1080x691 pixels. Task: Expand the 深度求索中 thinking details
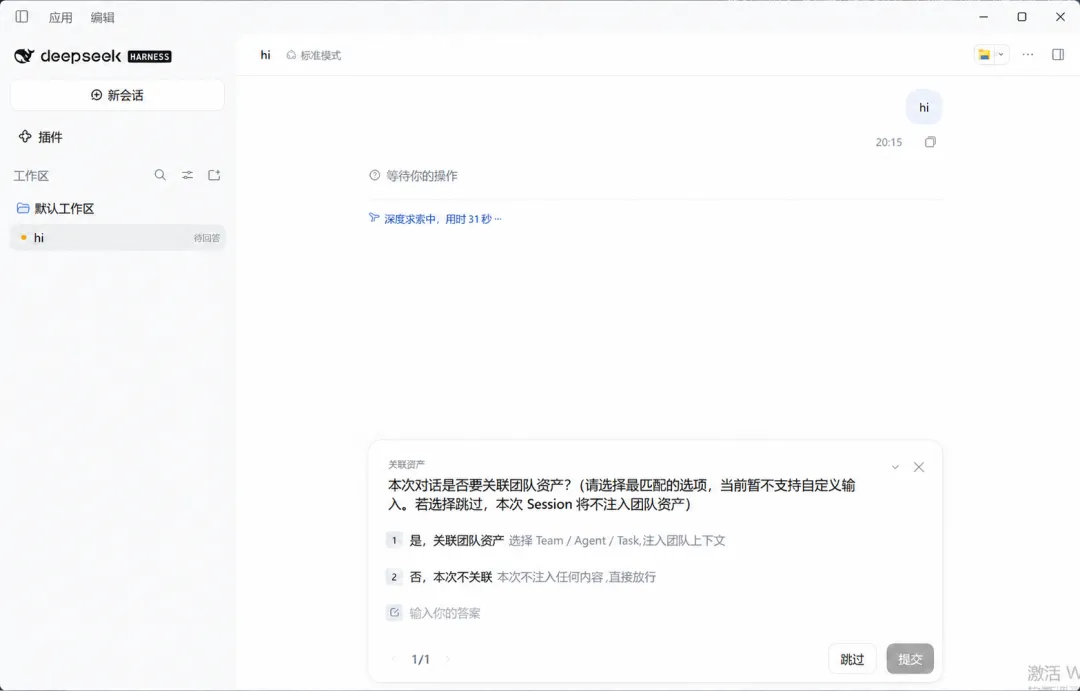point(435,219)
